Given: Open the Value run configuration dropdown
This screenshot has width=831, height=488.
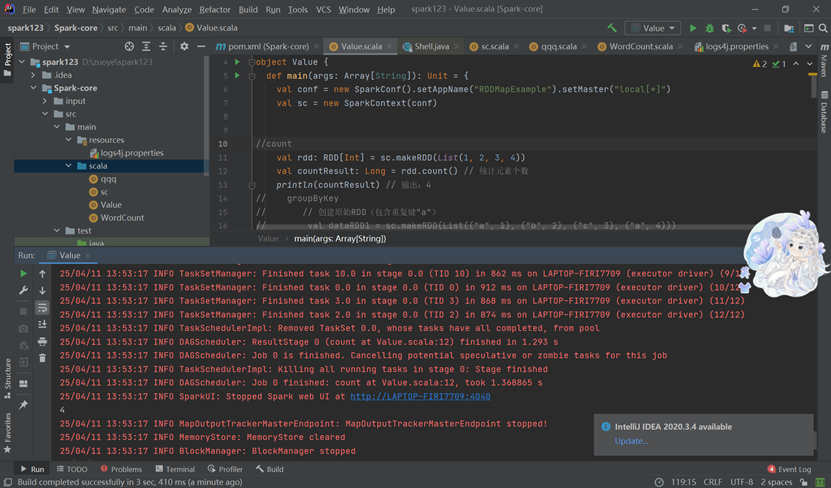Looking at the screenshot, I should click(x=653, y=28).
